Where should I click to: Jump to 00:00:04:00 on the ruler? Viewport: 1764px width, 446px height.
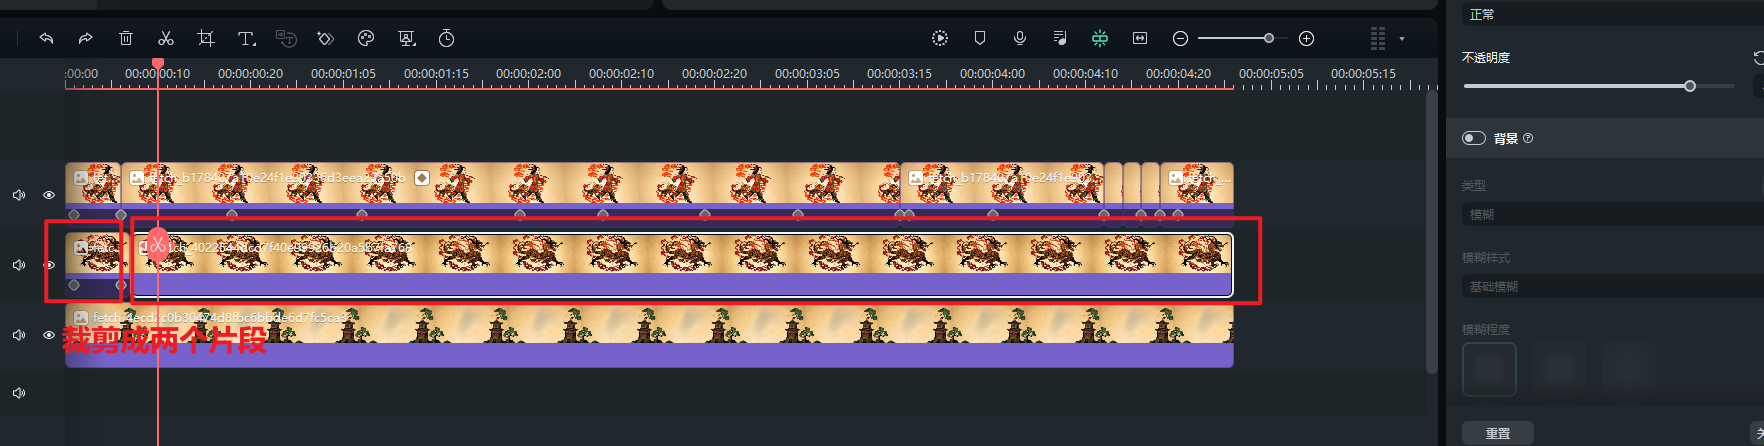pos(992,74)
